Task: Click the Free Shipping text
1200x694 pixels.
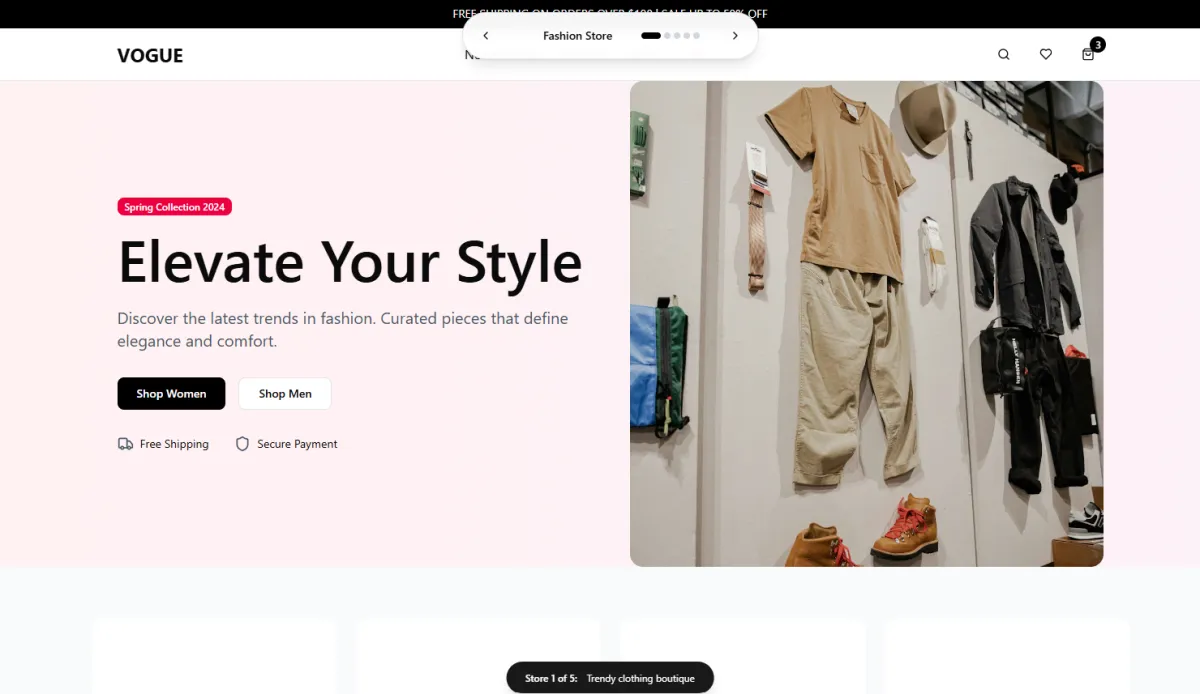Action: [174, 444]
